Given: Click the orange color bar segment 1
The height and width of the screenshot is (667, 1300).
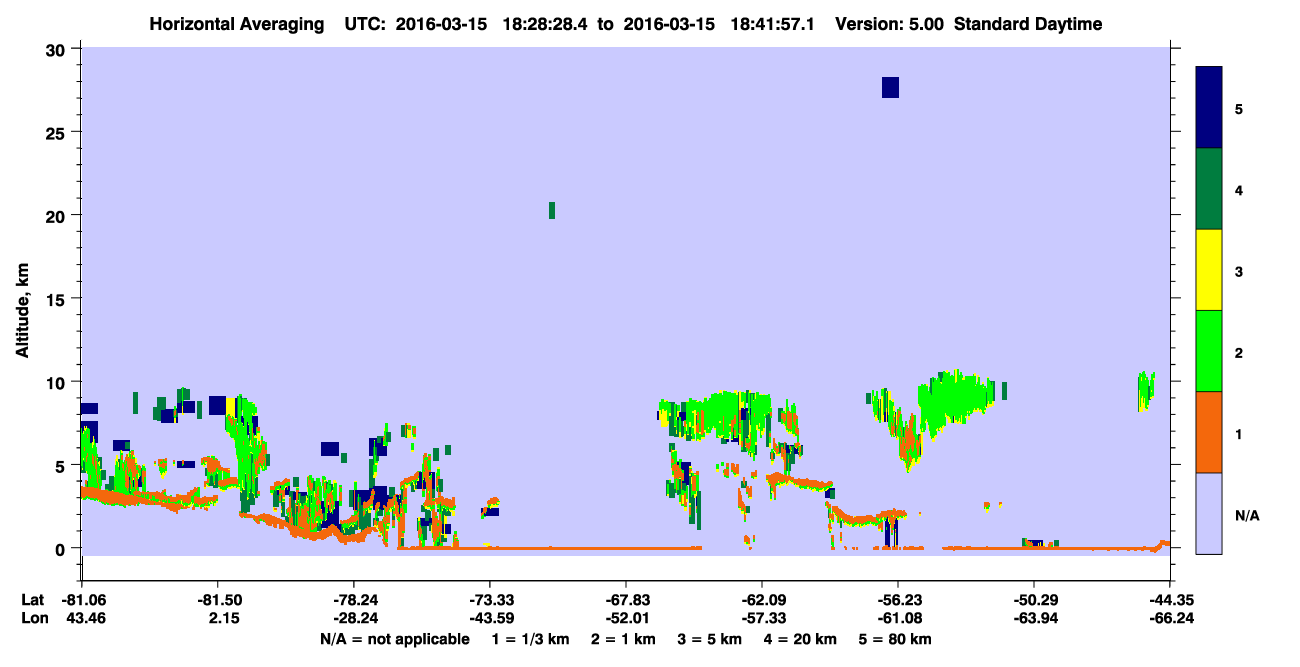Looking at the screenshot, I should click(x=1209, y=432).
